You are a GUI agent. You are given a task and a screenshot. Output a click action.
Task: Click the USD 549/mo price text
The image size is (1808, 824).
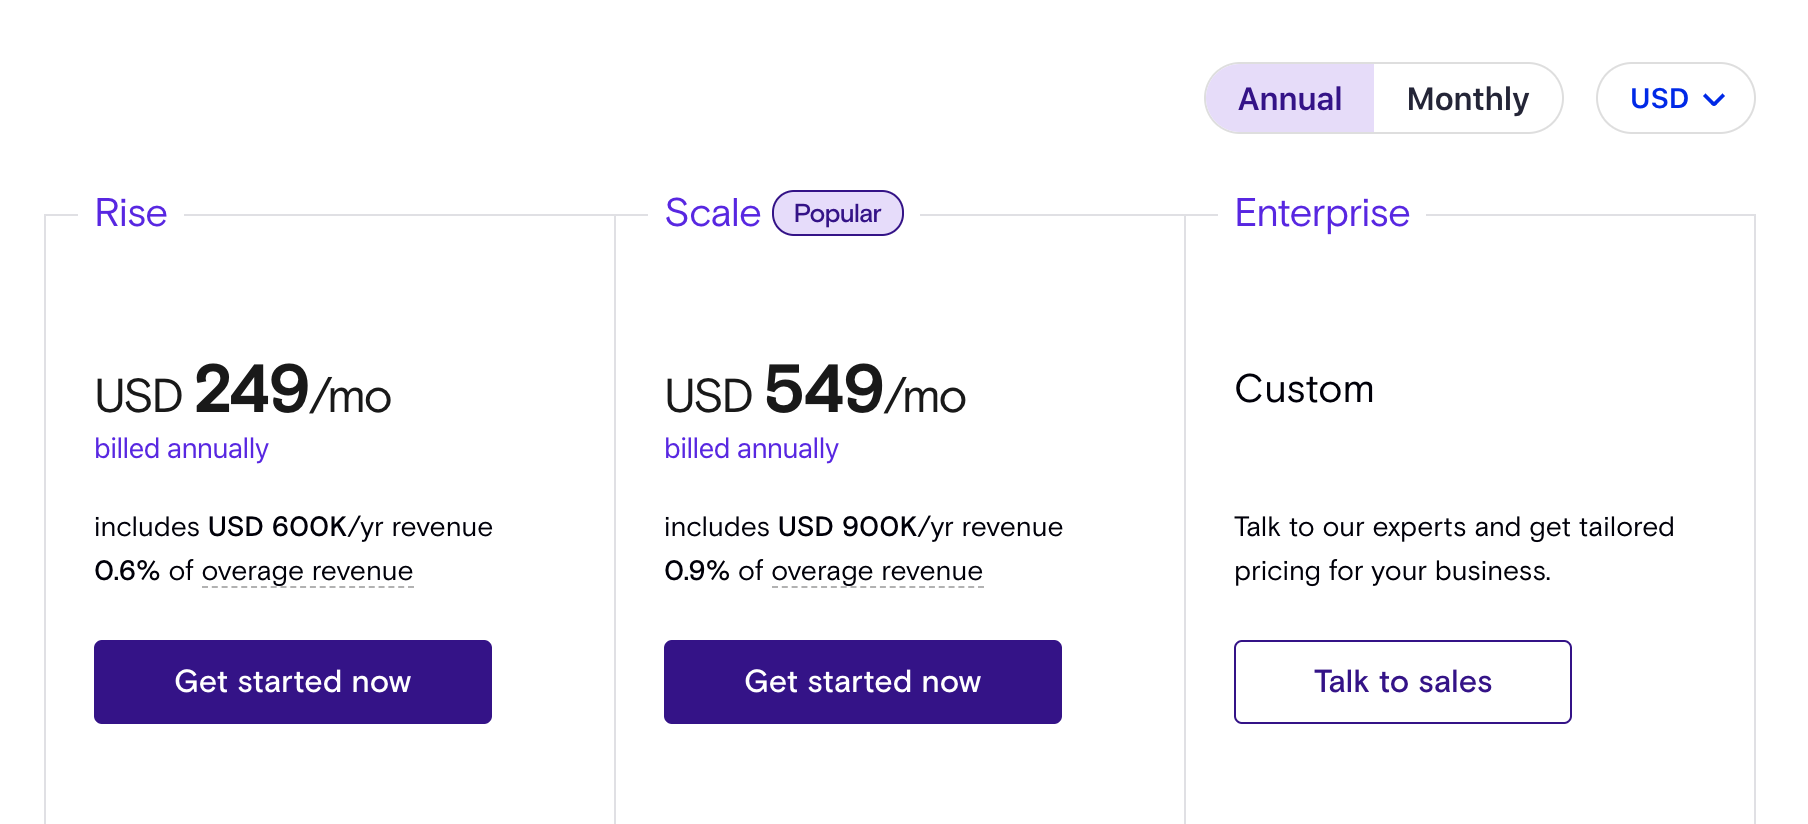(x=814, y=393)
